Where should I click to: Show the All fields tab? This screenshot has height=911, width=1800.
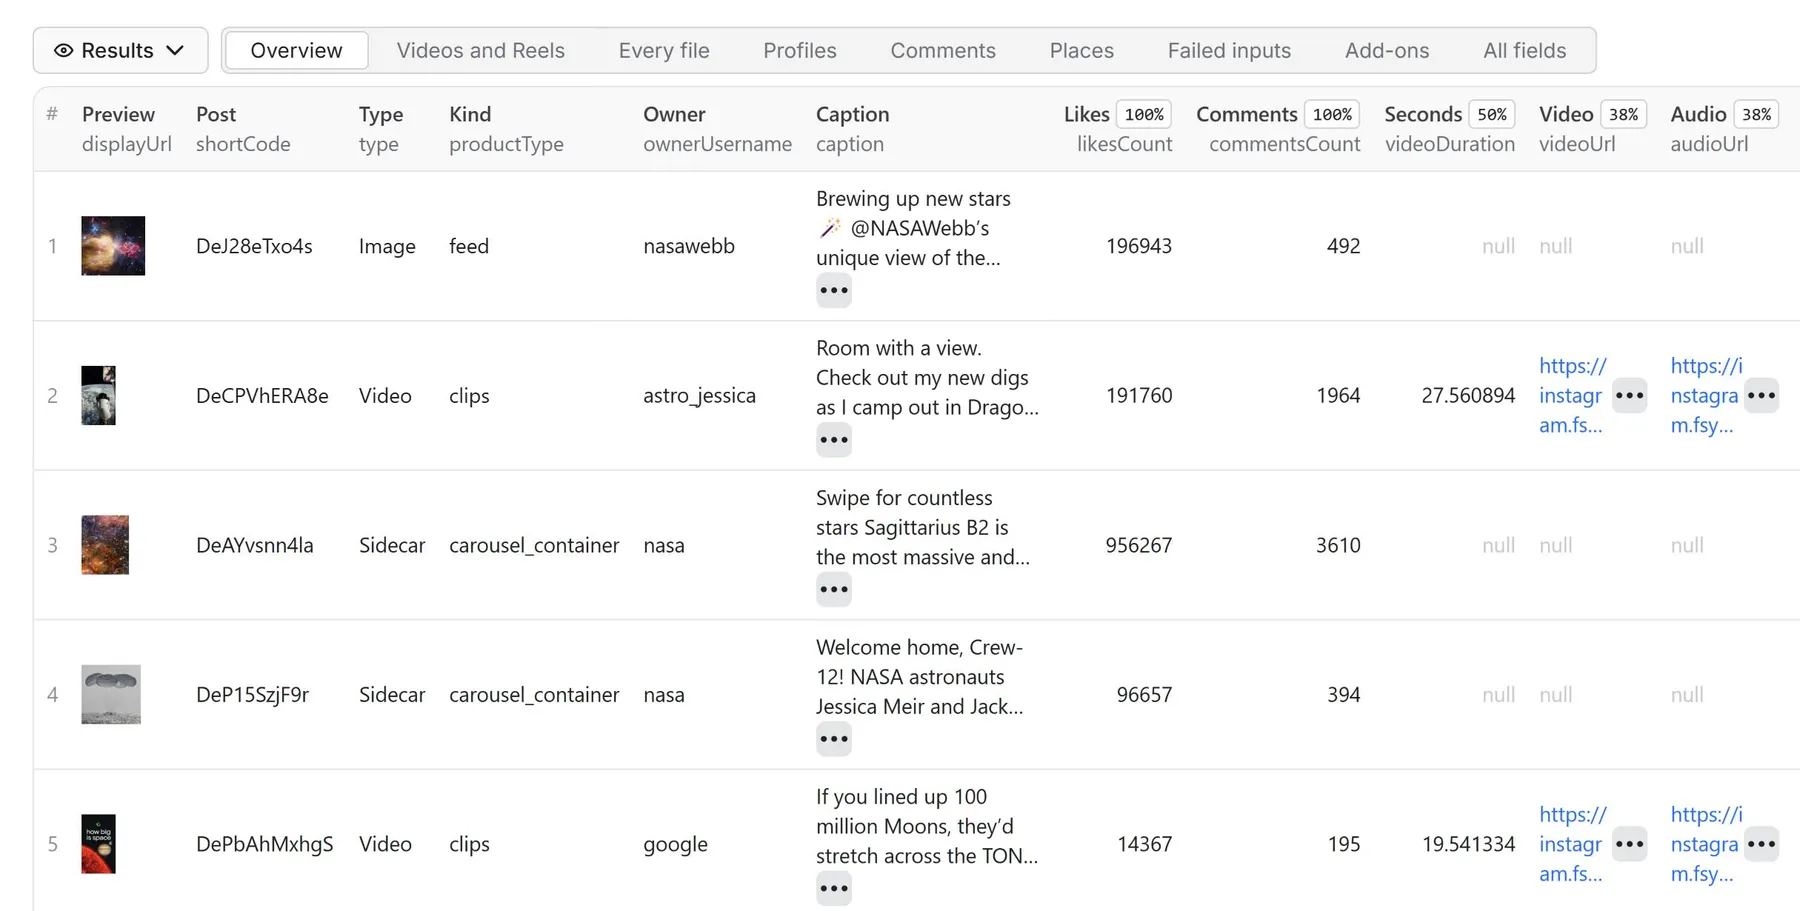(x=1524, y=50)
